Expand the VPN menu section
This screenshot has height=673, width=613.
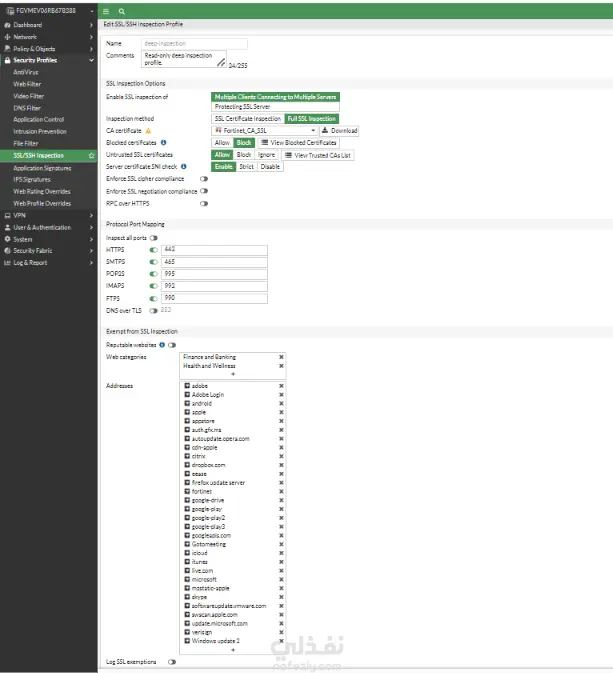click(x=49, y=215)
